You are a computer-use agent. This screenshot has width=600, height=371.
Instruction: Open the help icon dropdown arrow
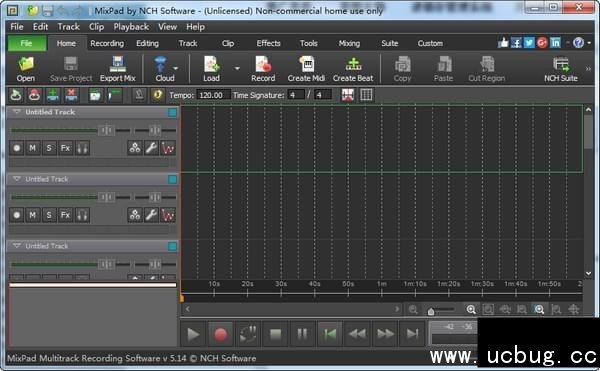click(x=589, y=43)
